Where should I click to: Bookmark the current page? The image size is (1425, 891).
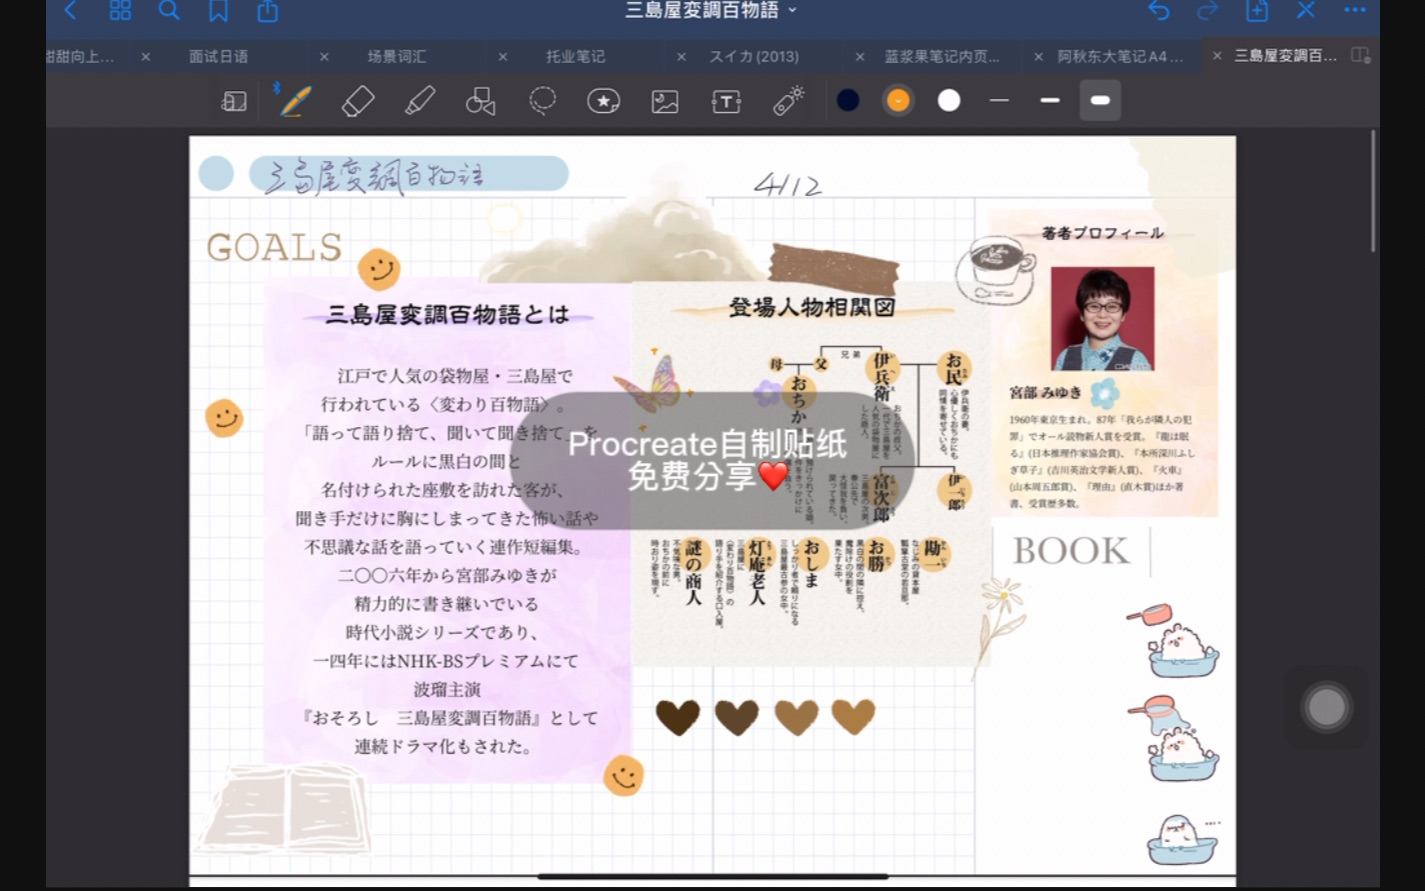pos(218,11)
